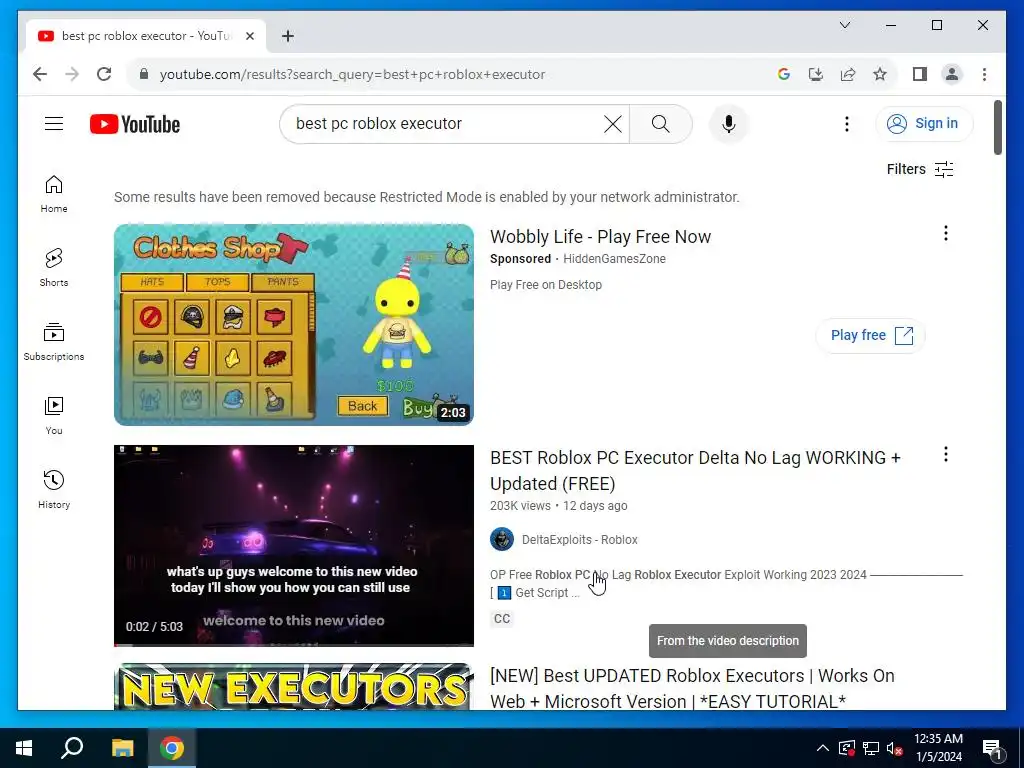Image resolution: width=1024 pixels, height=768 pixels.
Task: Open Shorts in the sidebar
Action: (x=54, y=268)
